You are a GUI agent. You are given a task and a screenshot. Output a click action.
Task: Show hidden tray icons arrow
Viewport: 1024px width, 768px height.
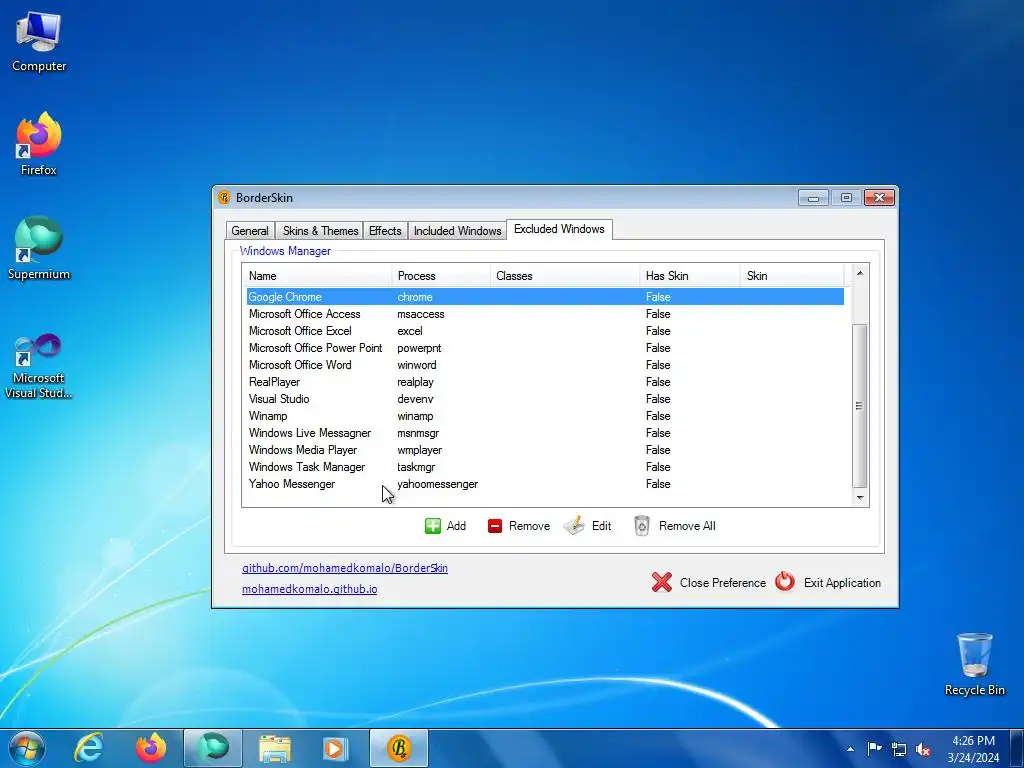[x=850, y=749]
